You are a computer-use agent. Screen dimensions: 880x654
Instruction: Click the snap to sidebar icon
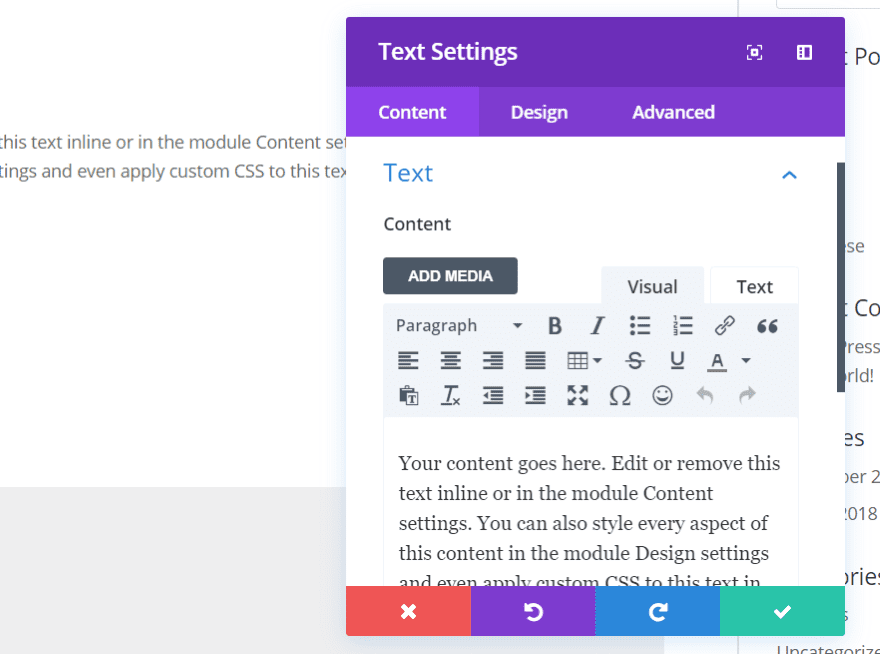pyautogui.click(x=804, y=52)
